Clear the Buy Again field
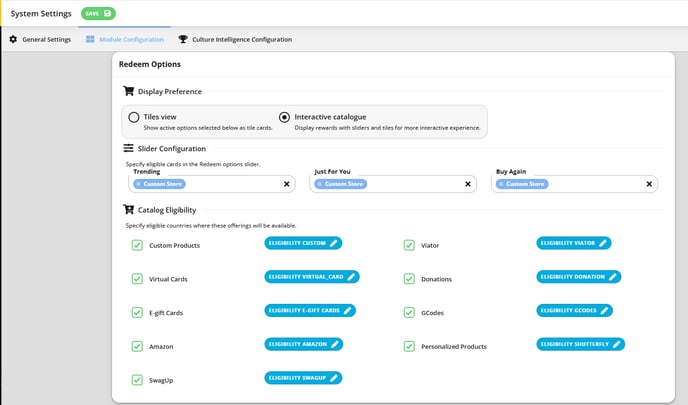The image size is (688, 405). click(x=649, y=184)
